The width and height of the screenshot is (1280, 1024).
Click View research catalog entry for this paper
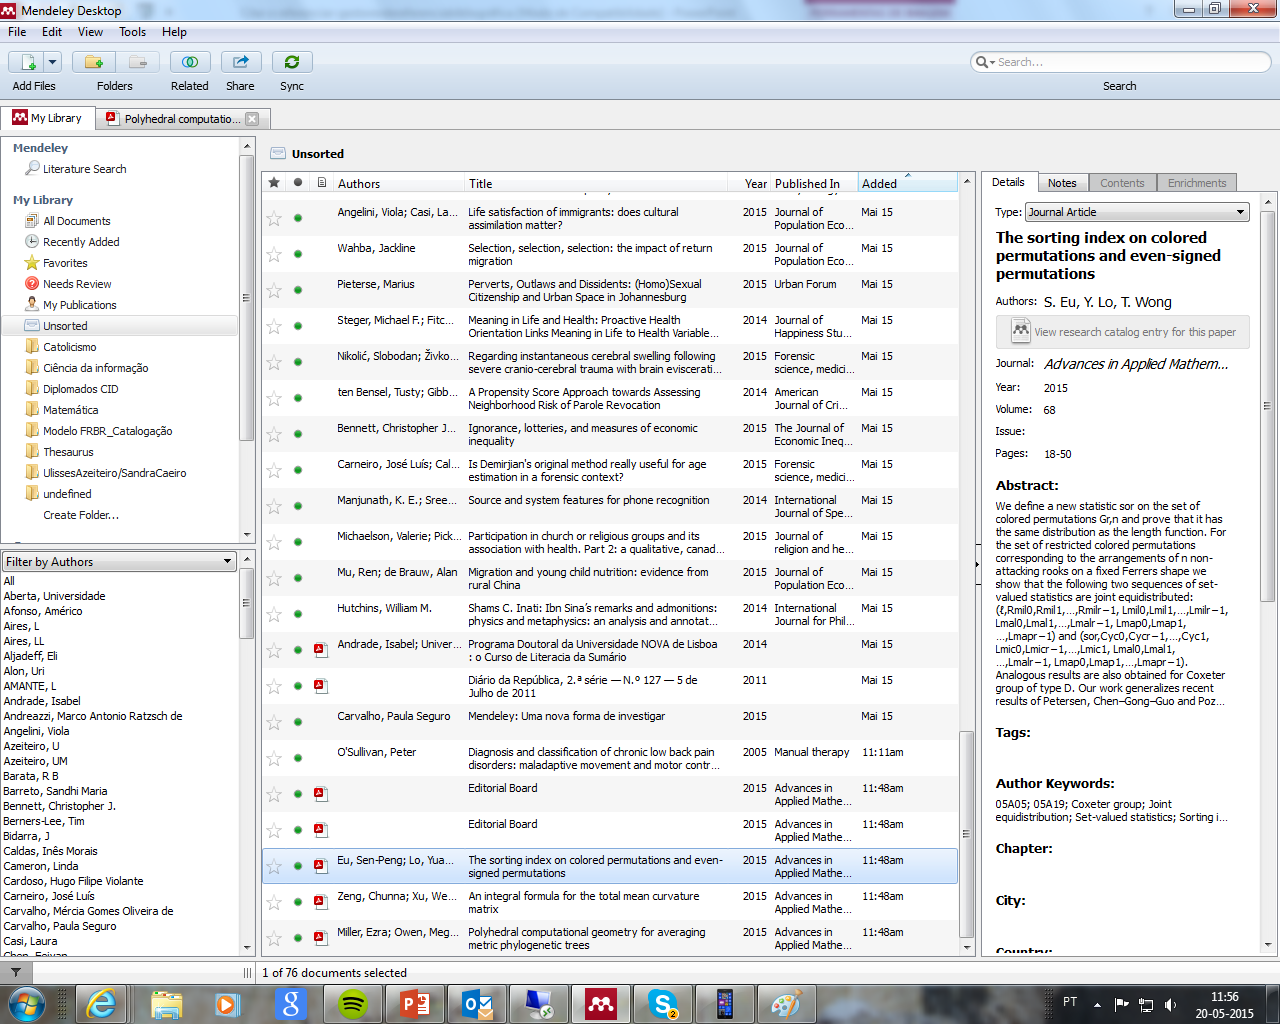tap(1123, 332)
